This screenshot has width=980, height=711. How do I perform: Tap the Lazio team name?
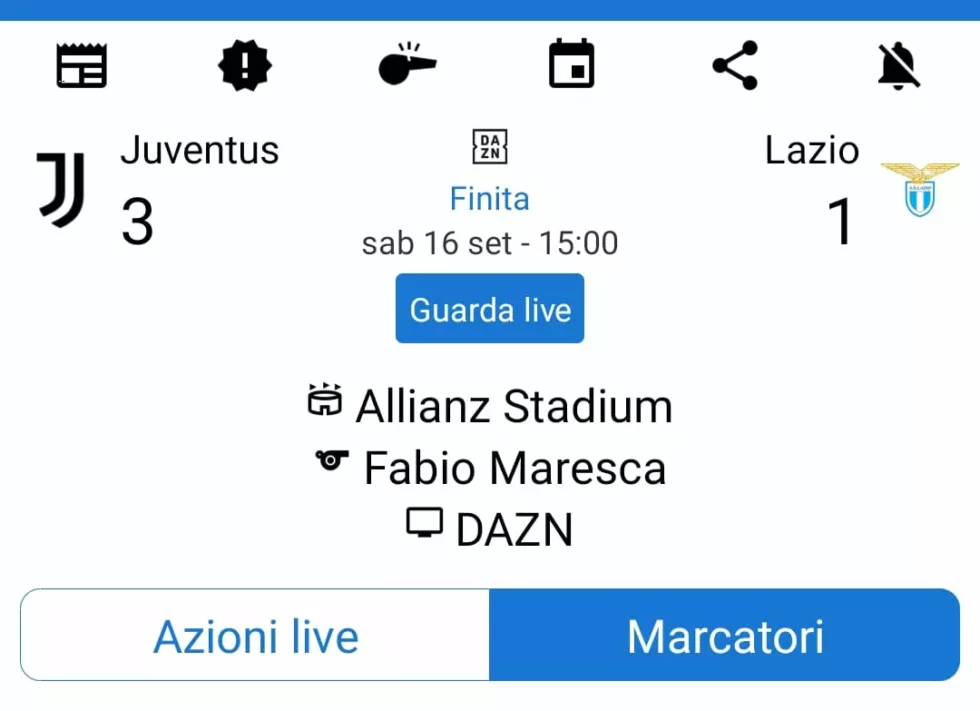(811, 150)
